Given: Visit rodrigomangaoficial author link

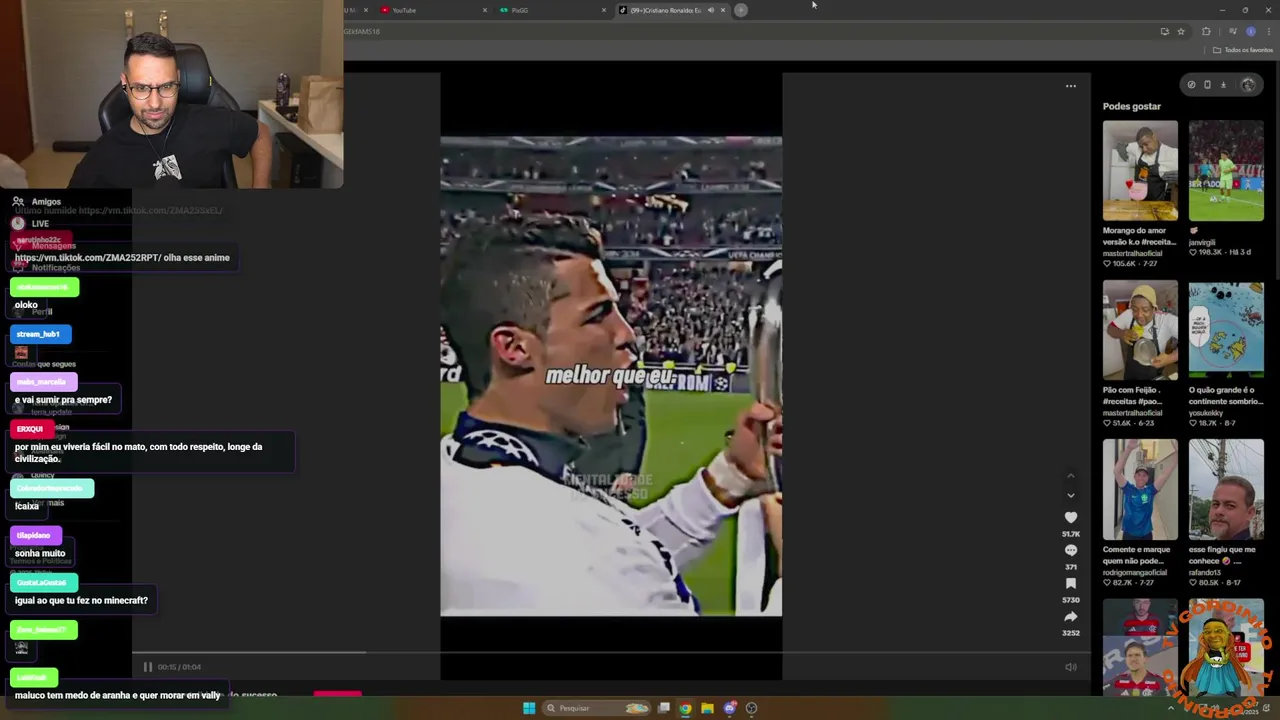Looking at the screenshot, I should (1135, 572).
